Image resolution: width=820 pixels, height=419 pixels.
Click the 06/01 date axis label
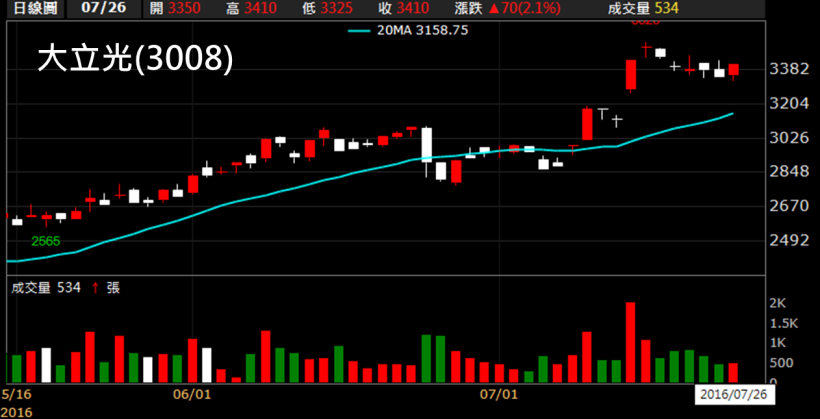tap(193, 394)
